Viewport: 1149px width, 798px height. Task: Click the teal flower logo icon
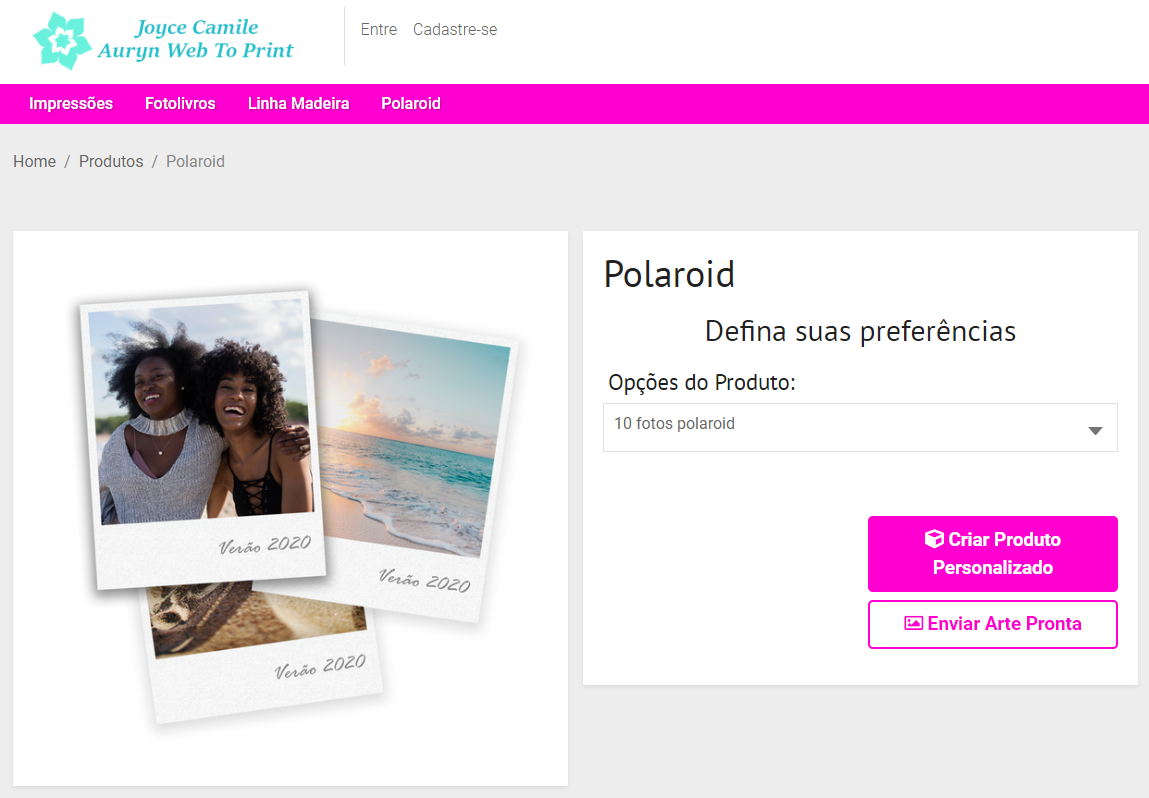tap(62, 40)
